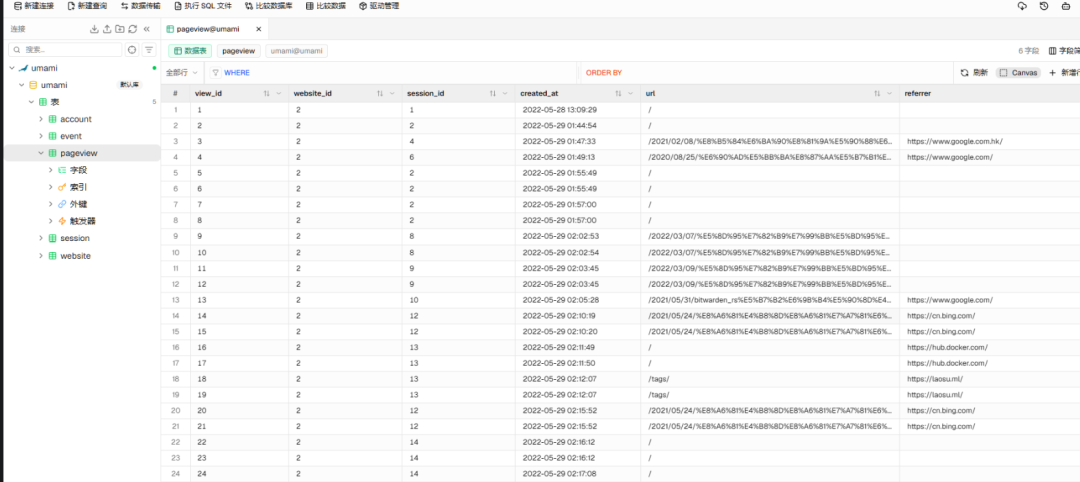Image resolution: width=1080 pixels, height=482 pixels.
Task: Expand the 索引 indexes node
Action: tap(50, 187)
